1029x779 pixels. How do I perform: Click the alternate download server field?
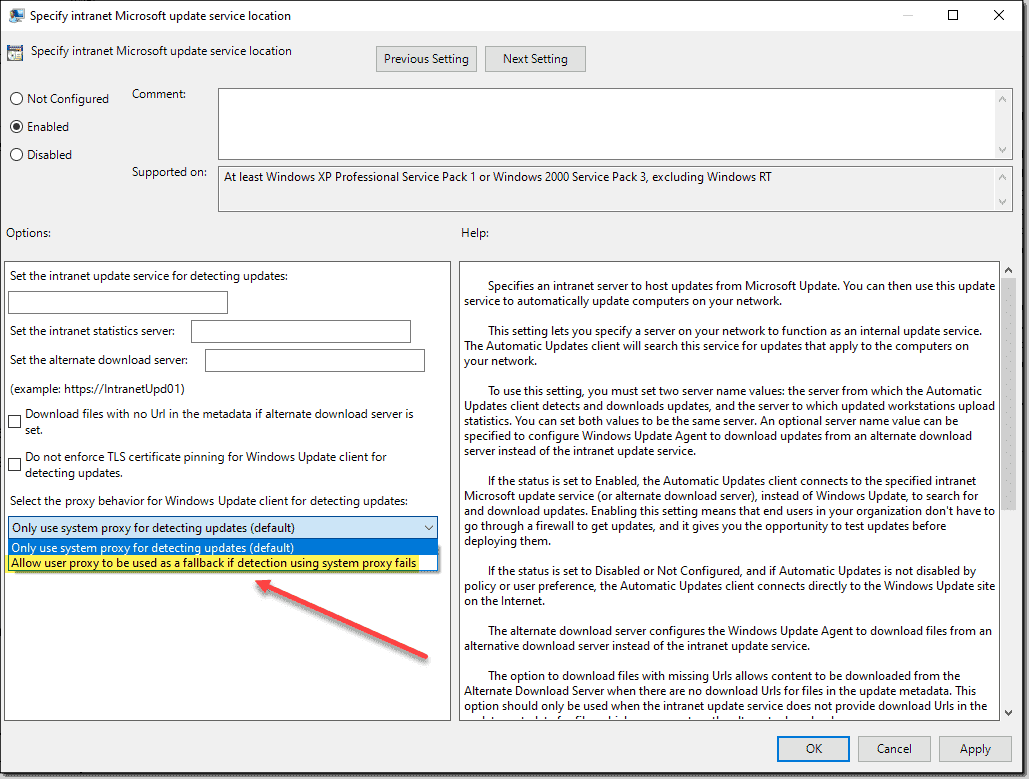(314, 357)
